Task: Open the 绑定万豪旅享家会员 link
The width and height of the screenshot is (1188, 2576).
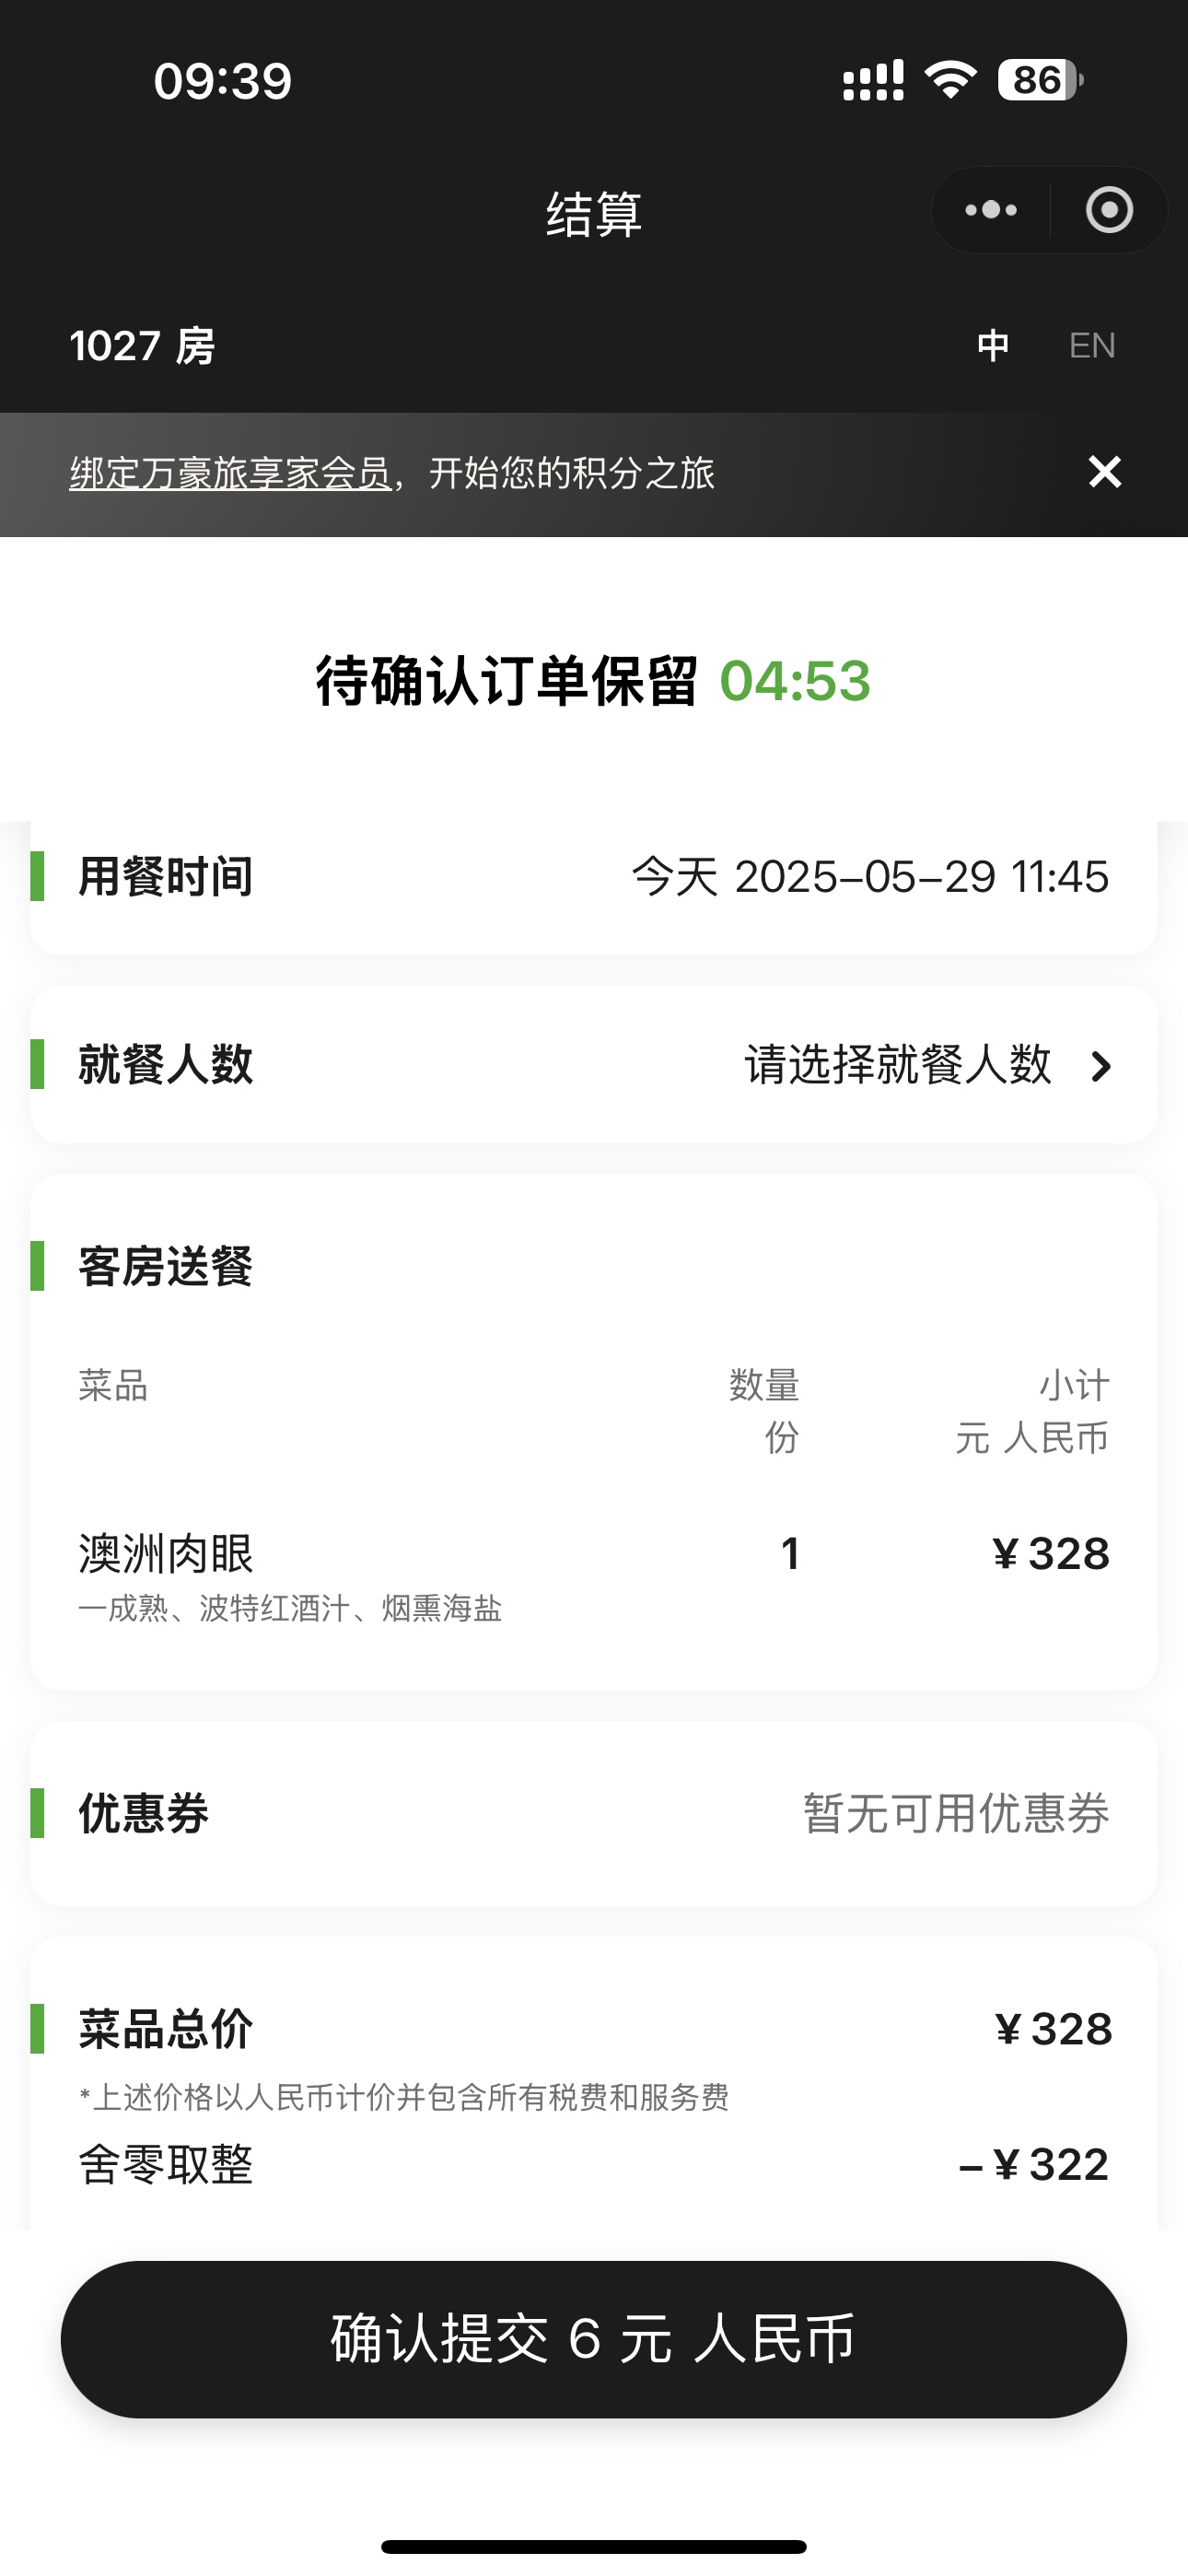Action: coord(230,473)
